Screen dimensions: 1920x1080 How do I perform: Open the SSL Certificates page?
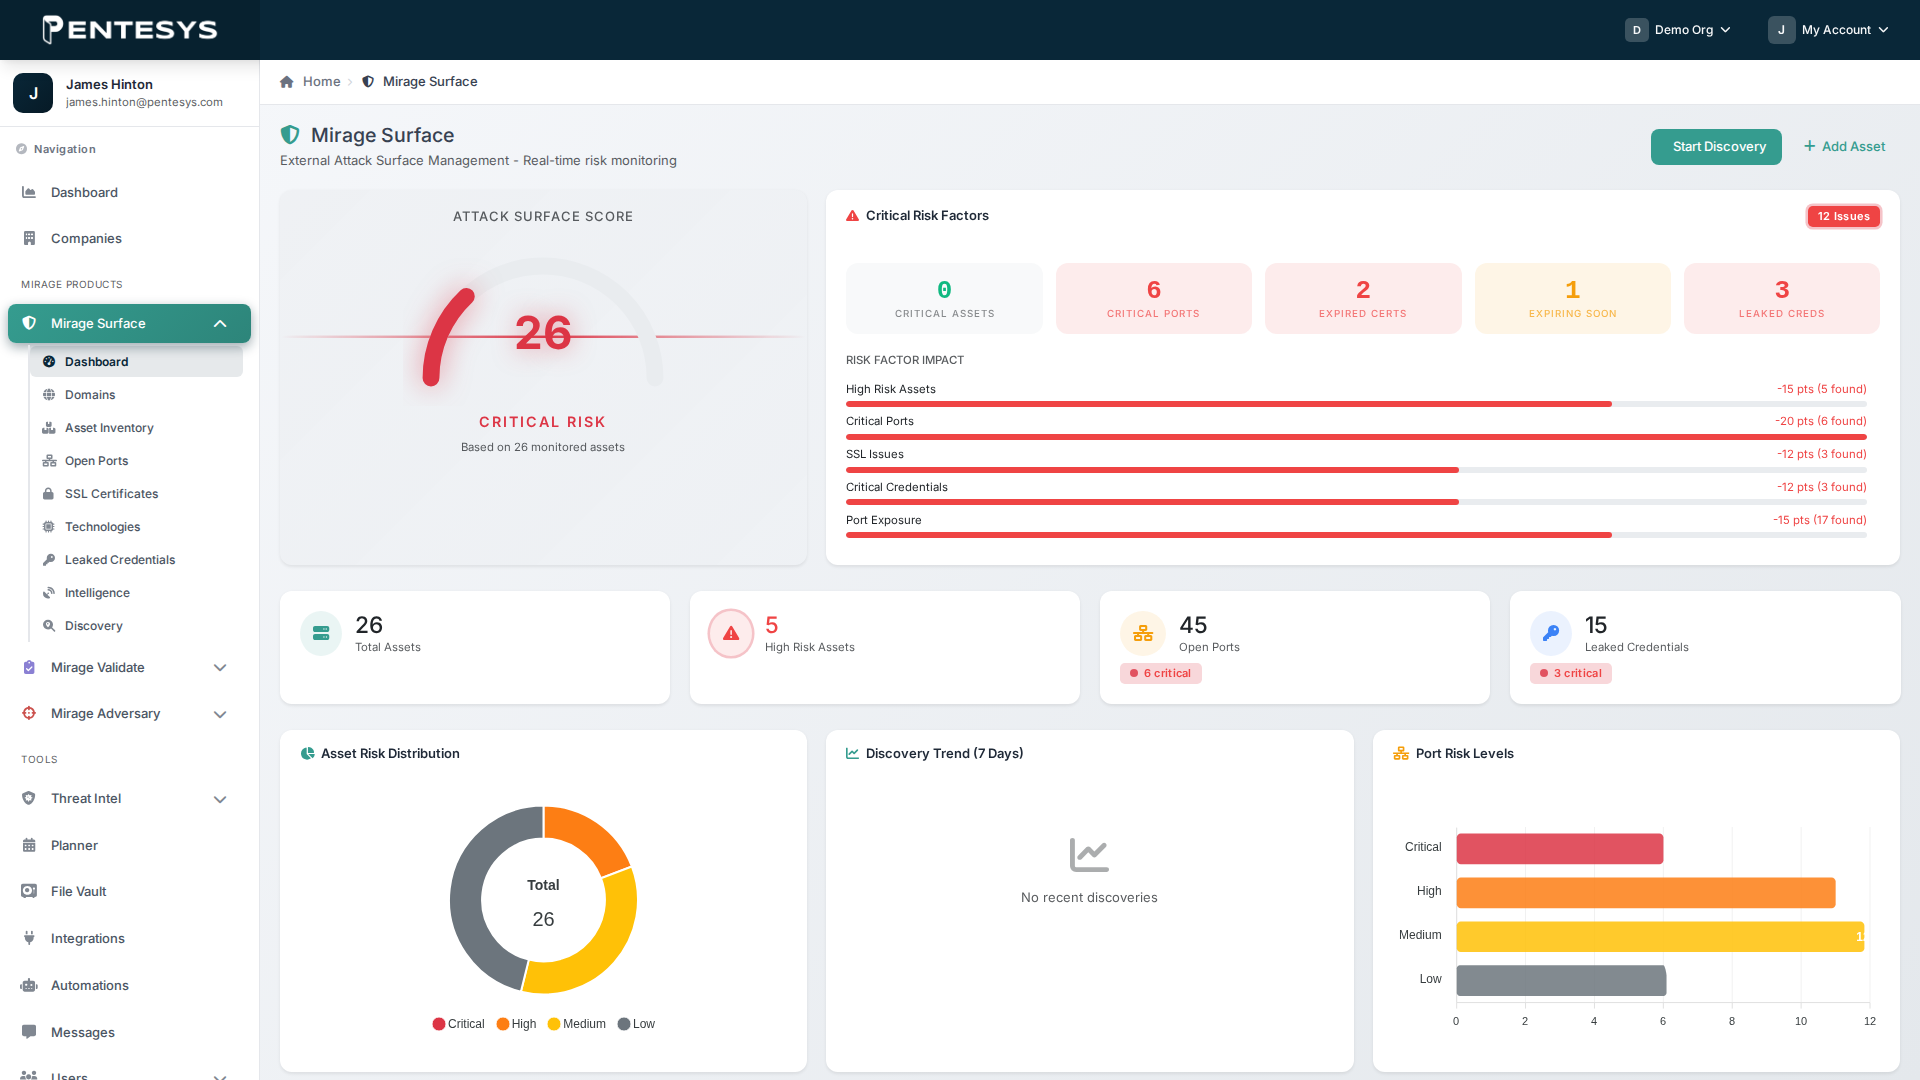136,494
